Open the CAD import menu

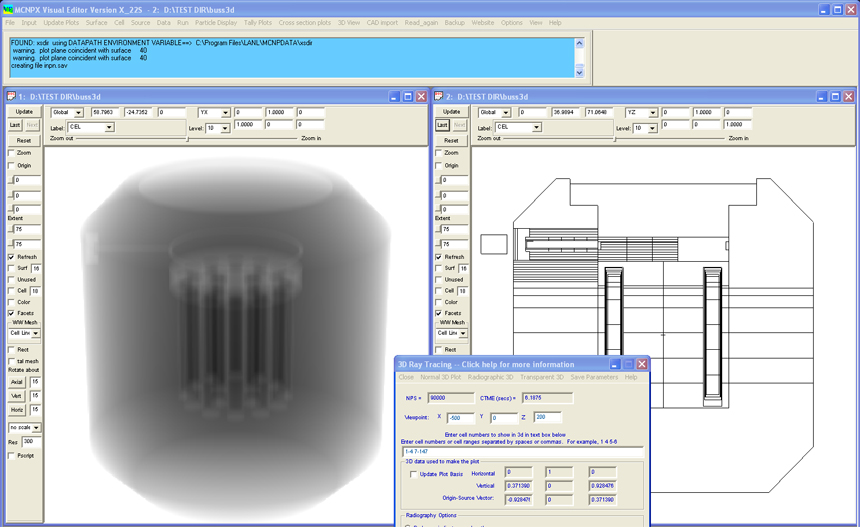(382, 22)
